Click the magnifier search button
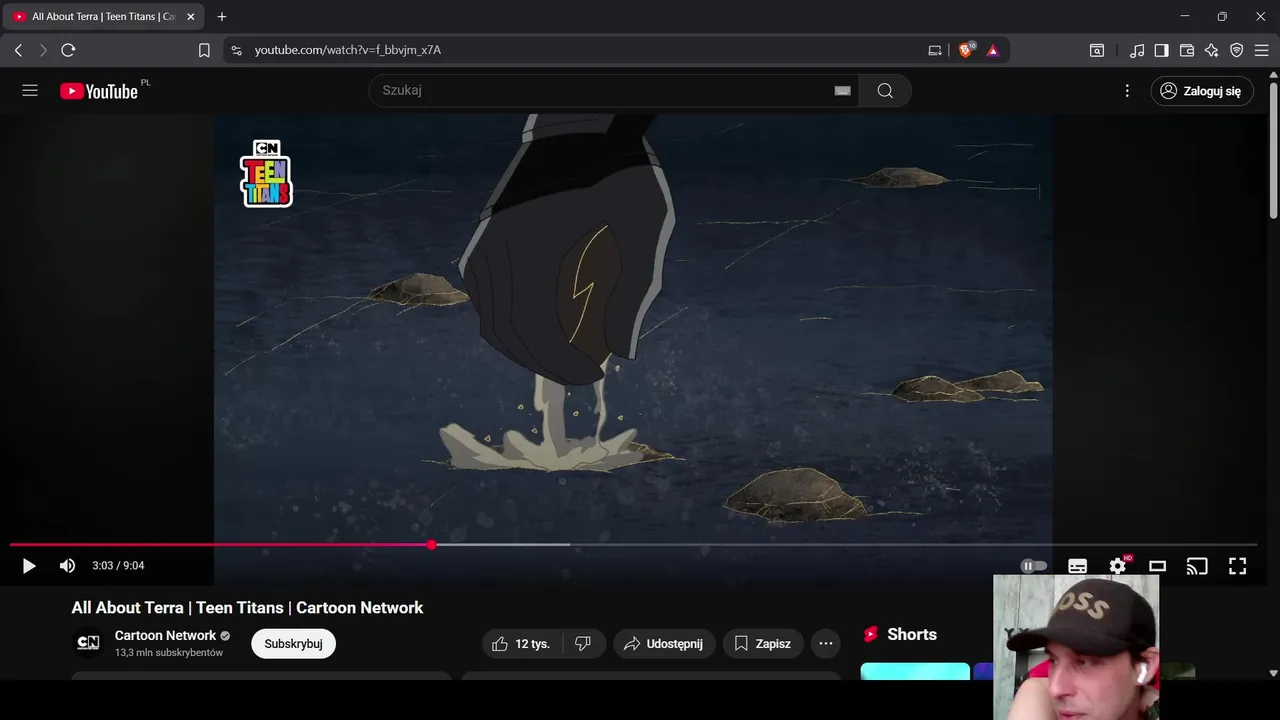The width and height of the screenshot is (1280, 720). tap(885, 90)
